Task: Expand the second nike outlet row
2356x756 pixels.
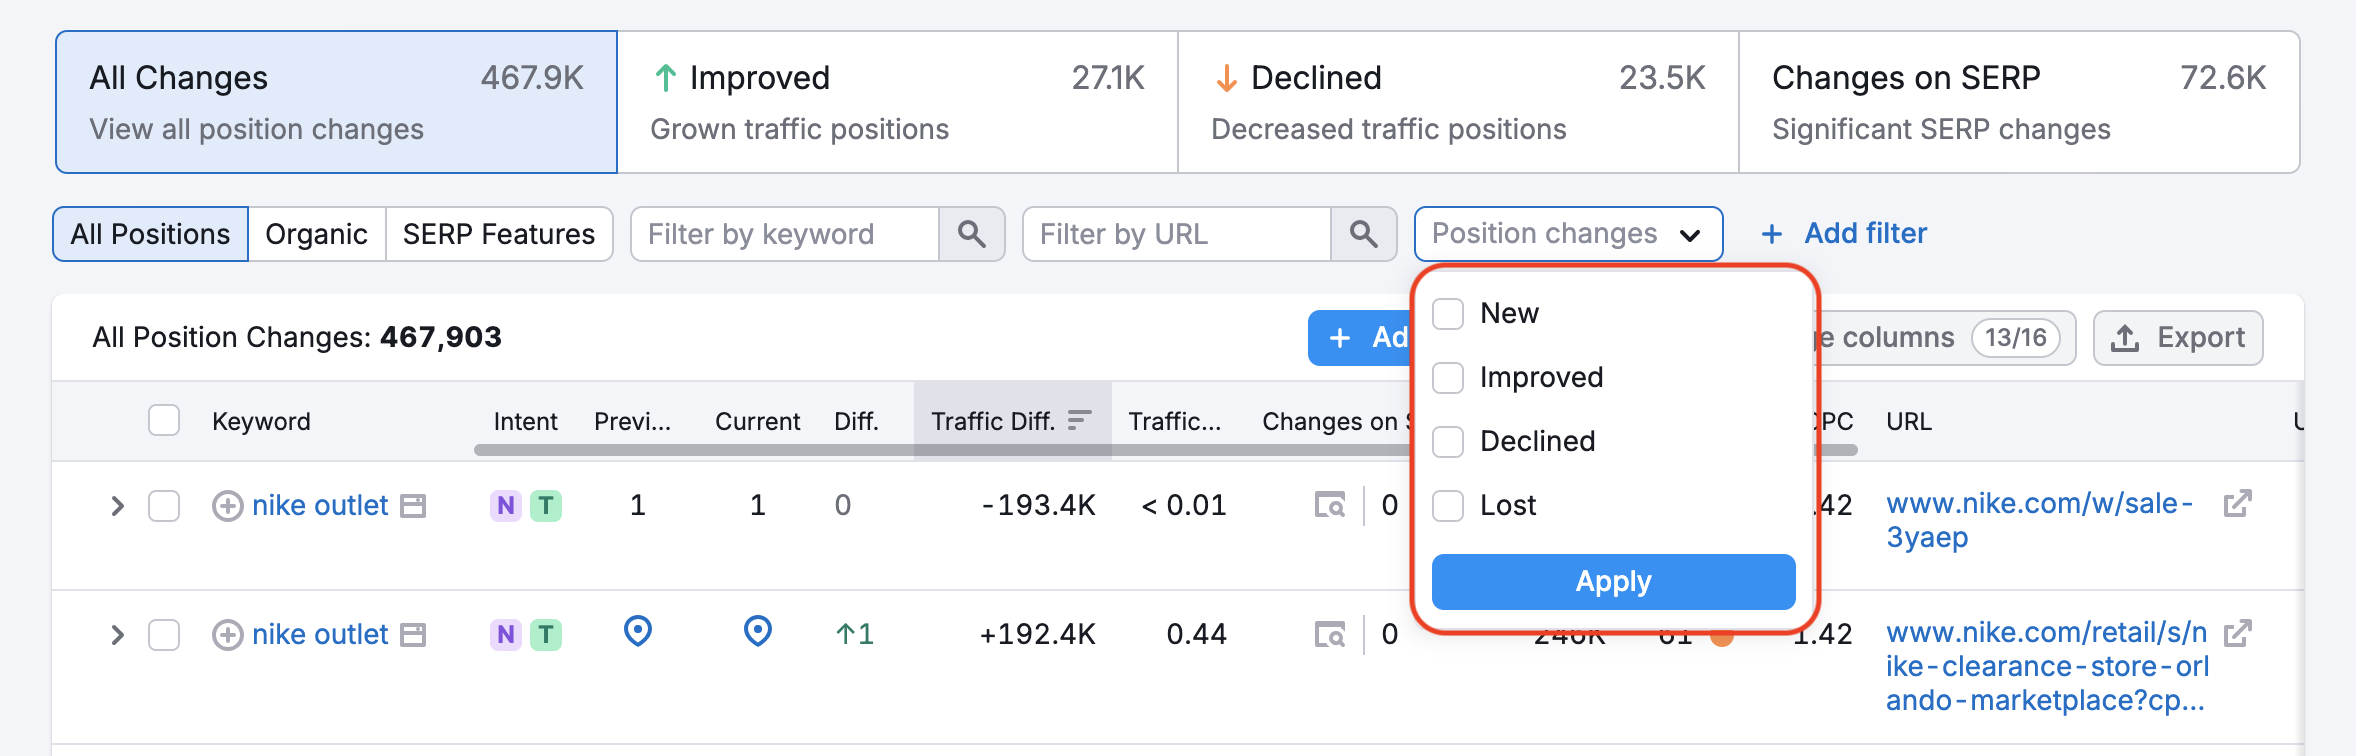Action: [x=117, y=633]
